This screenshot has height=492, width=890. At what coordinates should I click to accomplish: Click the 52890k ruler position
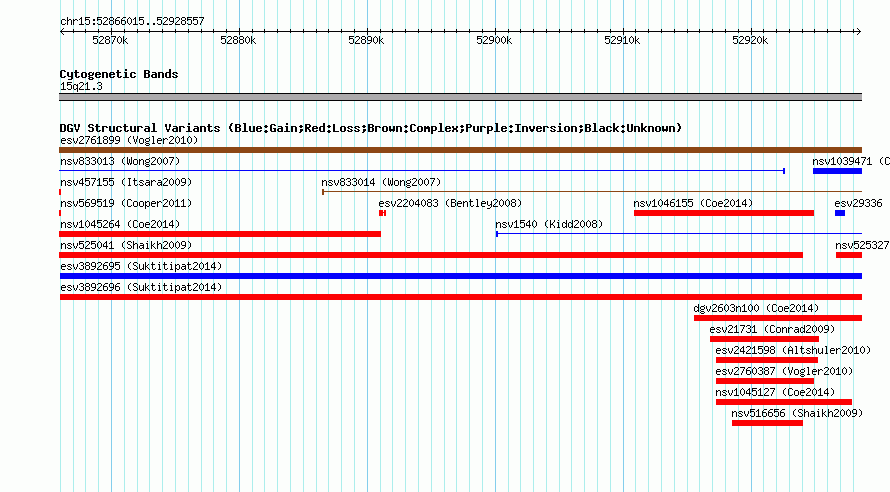[x=366, y=40]
